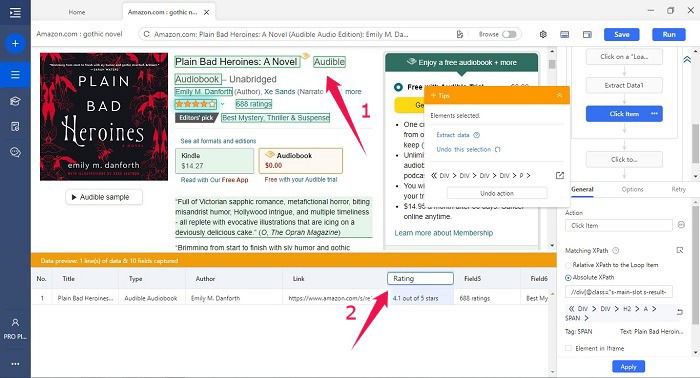The height and width of the screenshot is (378, 700).
Task: Toggle the workflow panel layout icon
Action: click(587, 34)
